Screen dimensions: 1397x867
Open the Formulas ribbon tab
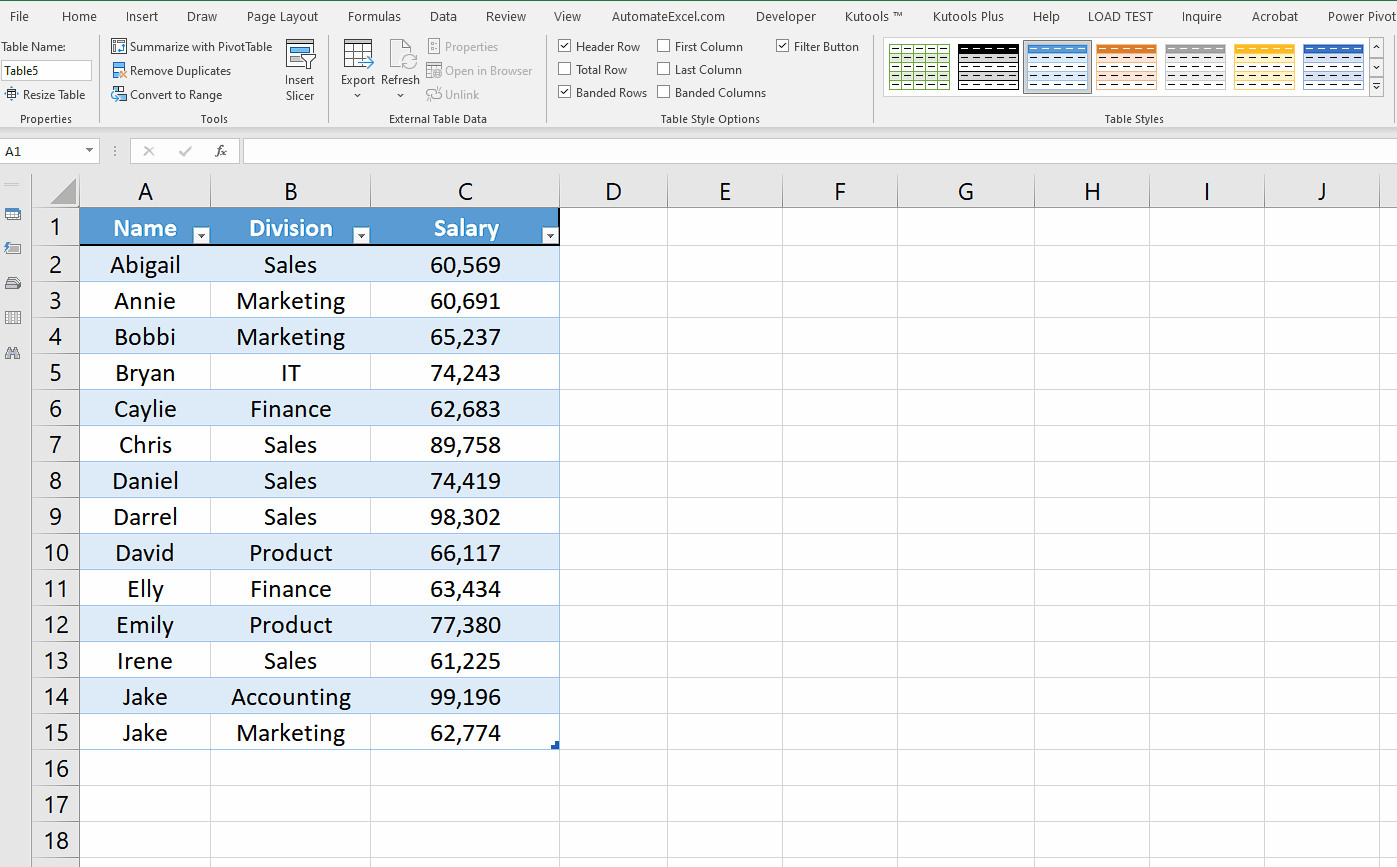(374, 16)
